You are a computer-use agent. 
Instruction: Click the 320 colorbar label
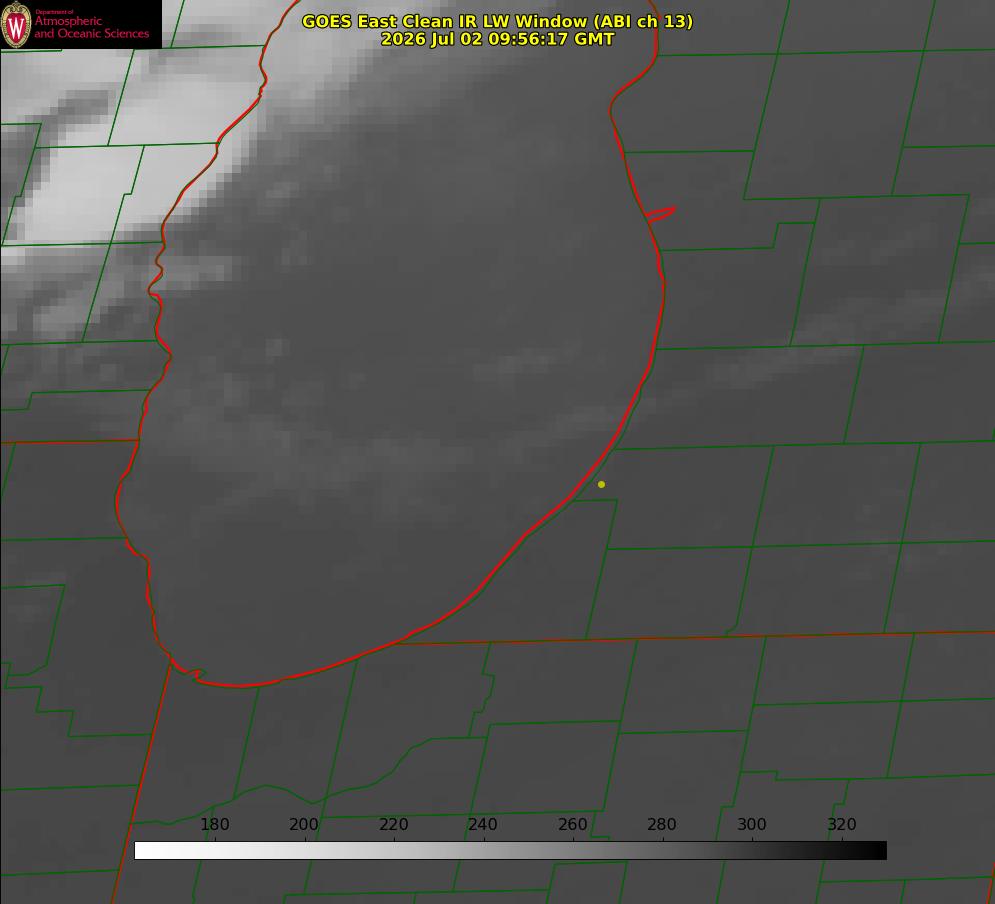(842, 824)
